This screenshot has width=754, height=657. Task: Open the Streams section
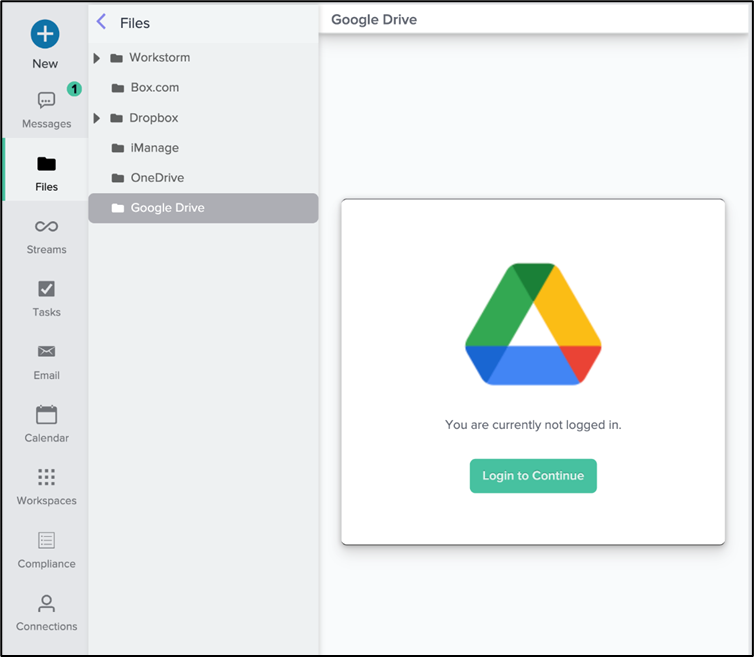[47, 236]
